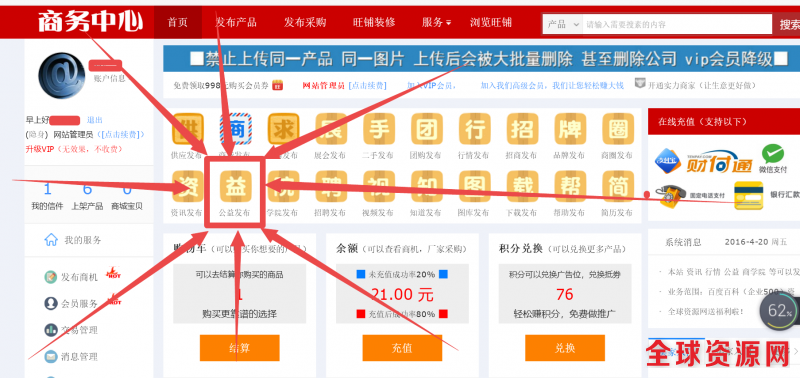
Task: Click the orange 充值 button
Action: [x=402, y=348]
